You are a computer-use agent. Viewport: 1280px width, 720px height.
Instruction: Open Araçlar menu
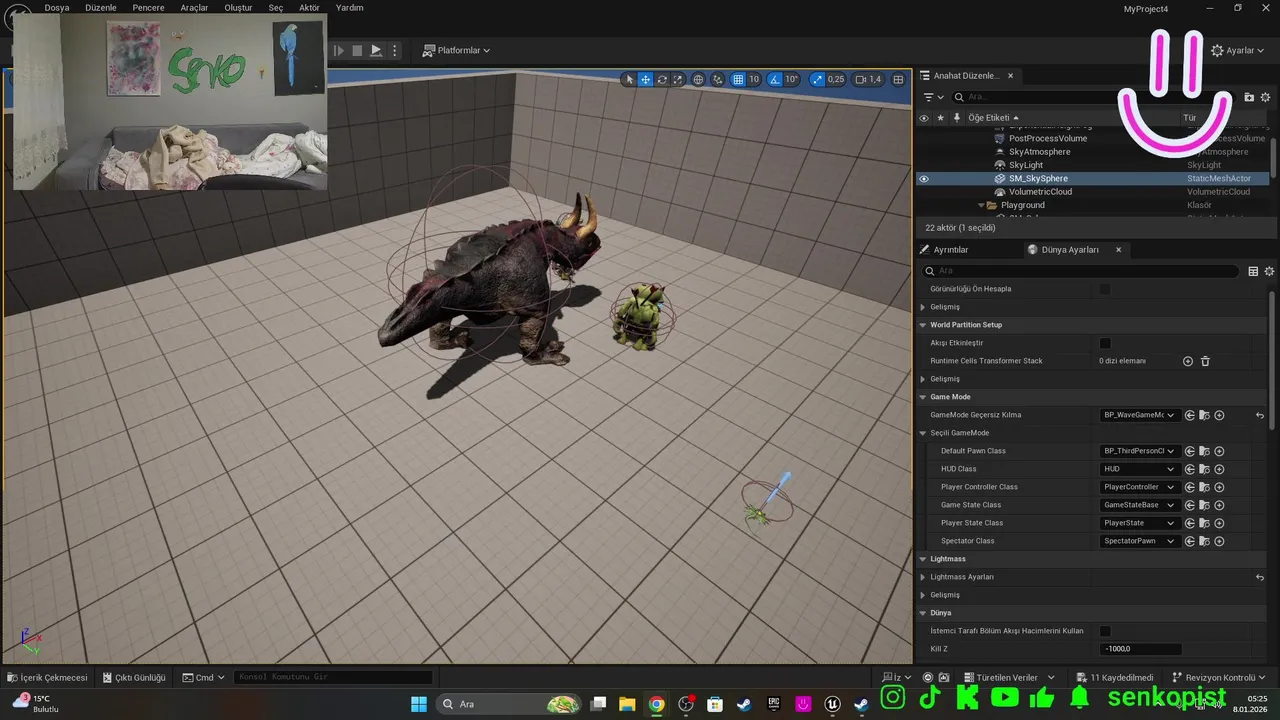click(194, 7)
